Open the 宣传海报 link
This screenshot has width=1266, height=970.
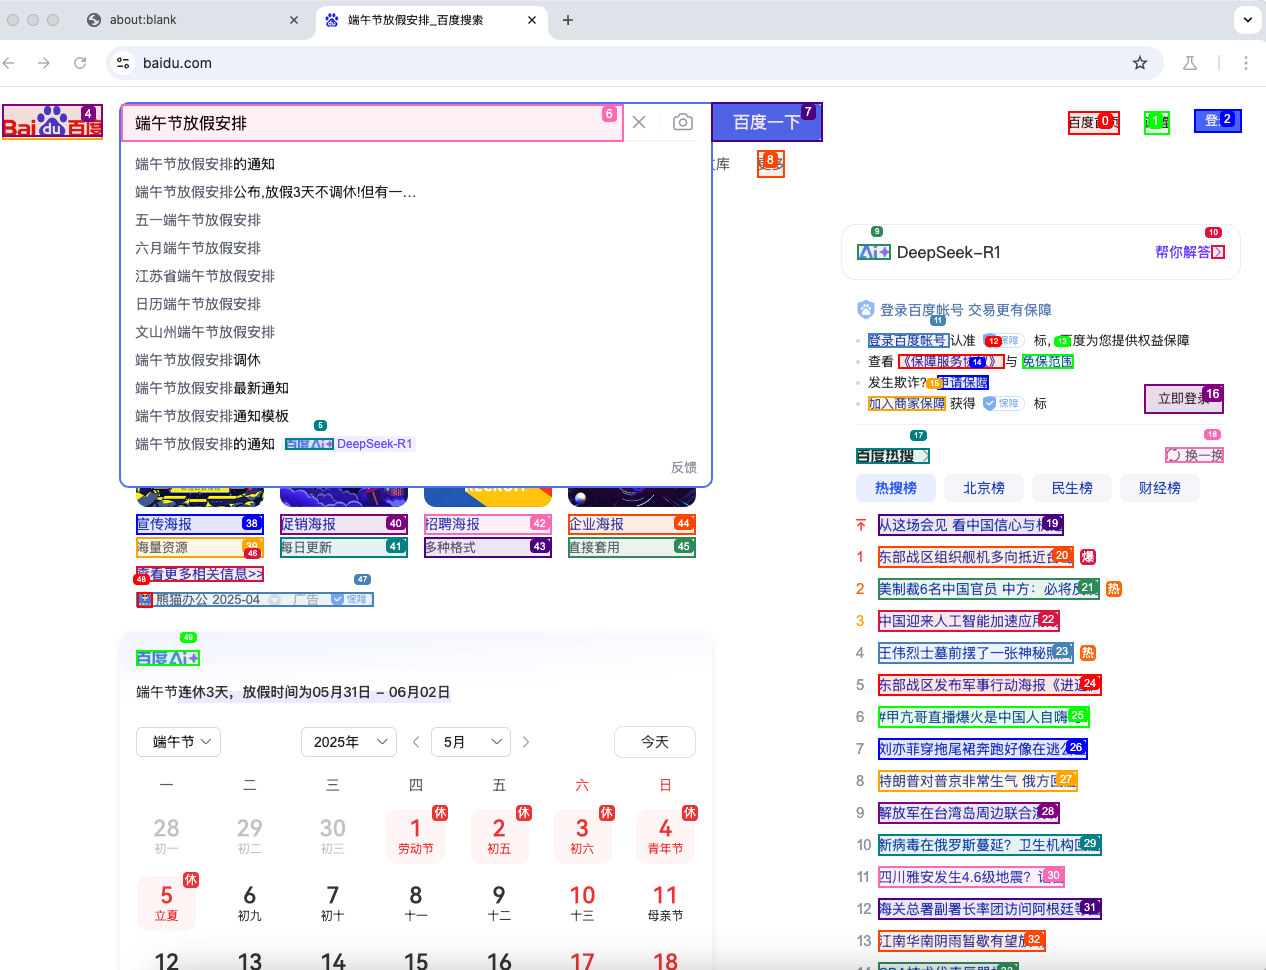199,524
